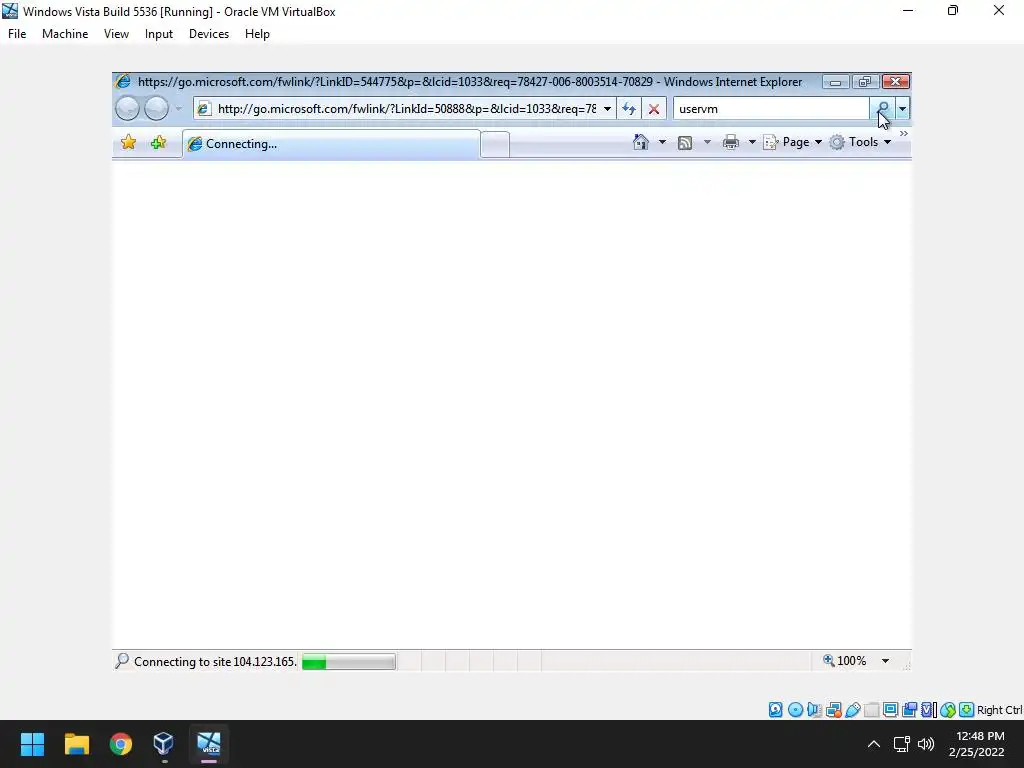Click VirtualBox recording indicator icon

tap(909, 710)
